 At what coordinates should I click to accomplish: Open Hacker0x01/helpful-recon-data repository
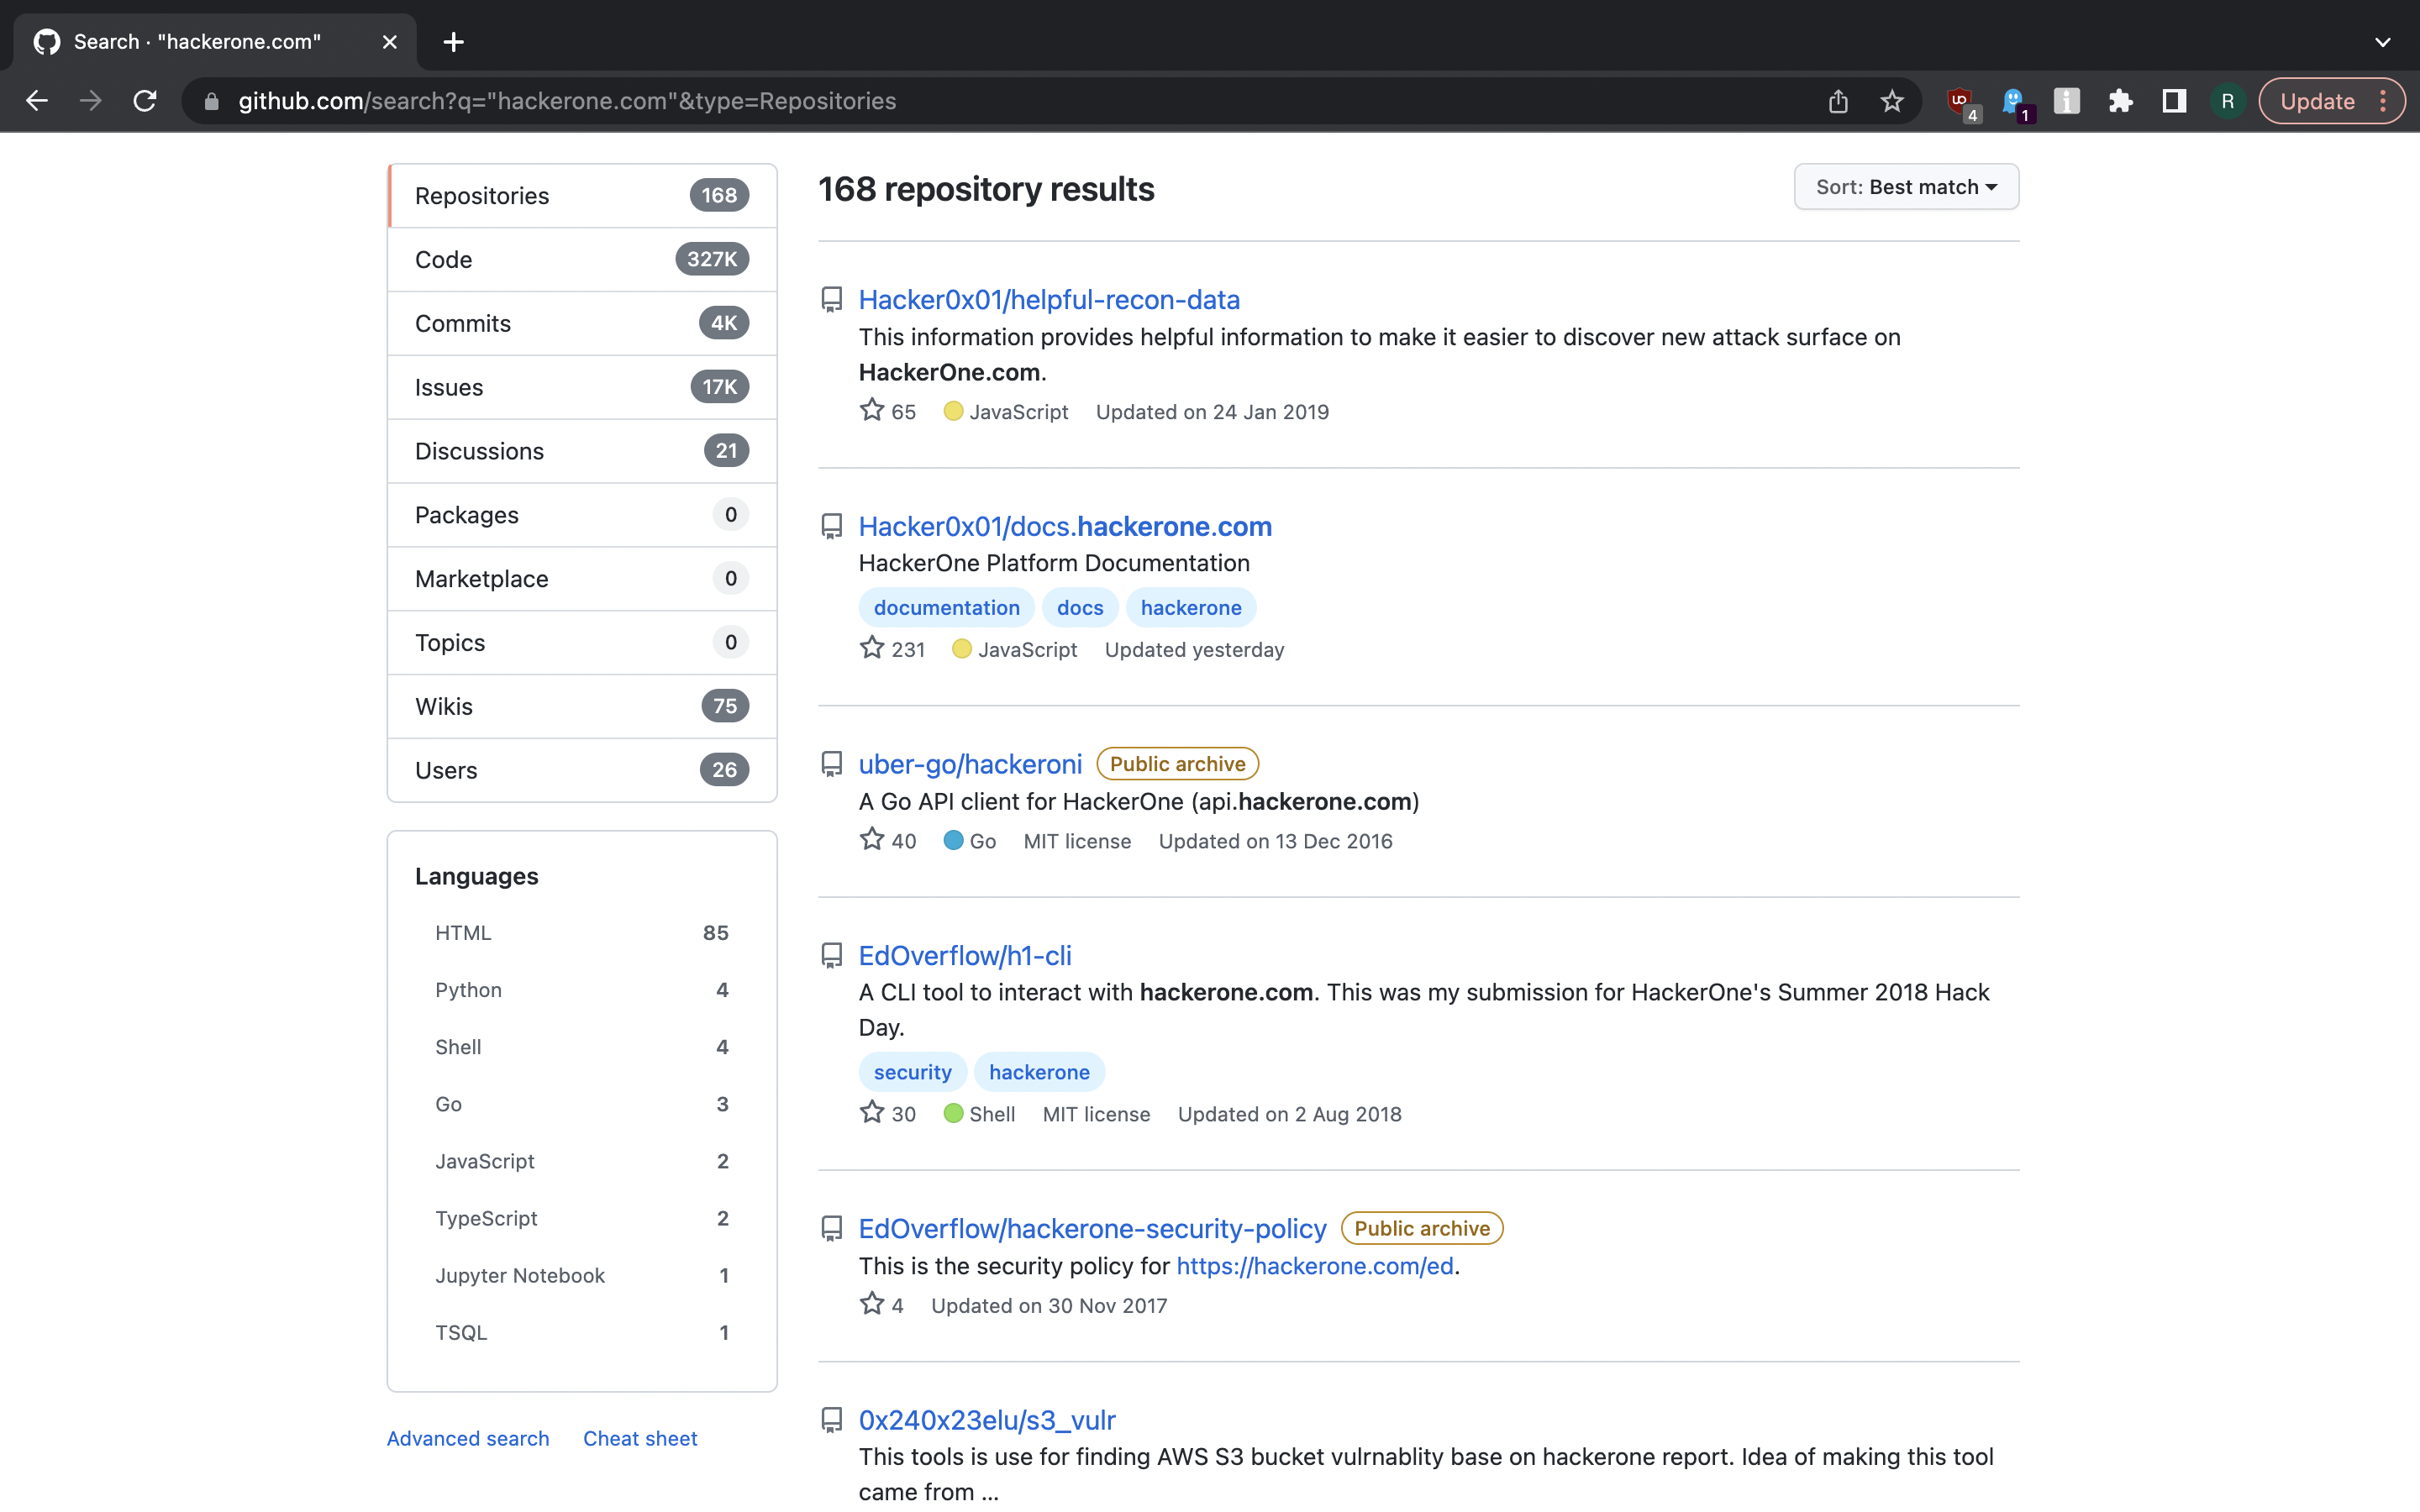pyautogui.click(x=1049, y=300)
